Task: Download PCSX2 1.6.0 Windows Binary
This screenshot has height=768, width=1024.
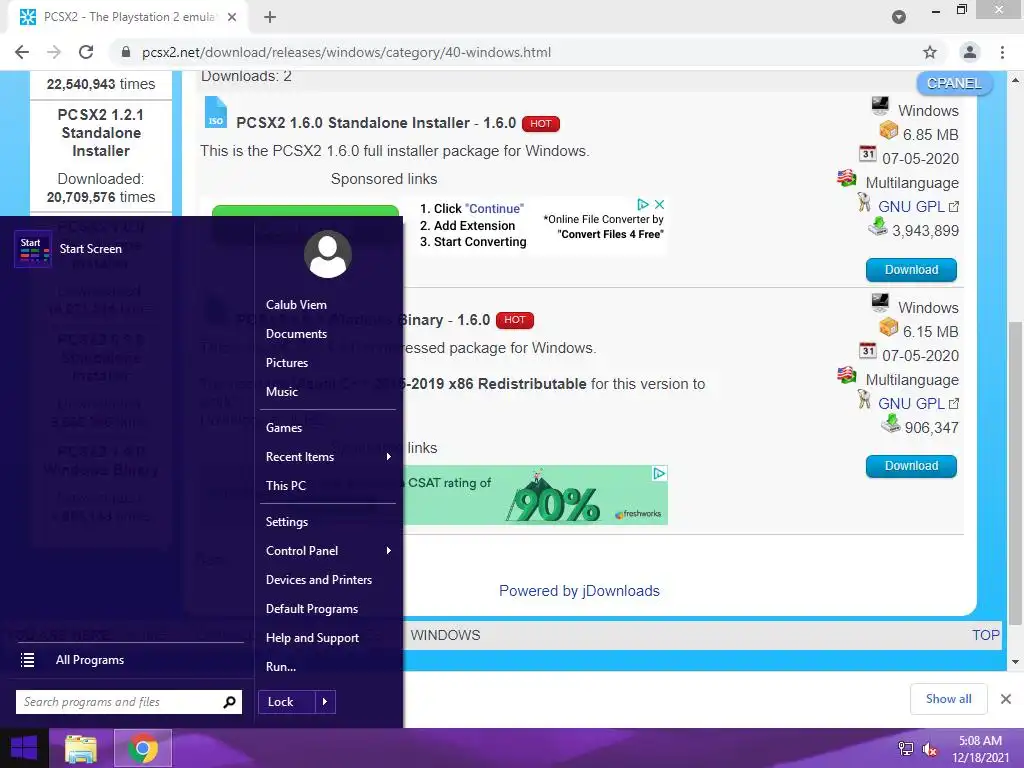Action: pyautogui.click(x=911, y=466)
